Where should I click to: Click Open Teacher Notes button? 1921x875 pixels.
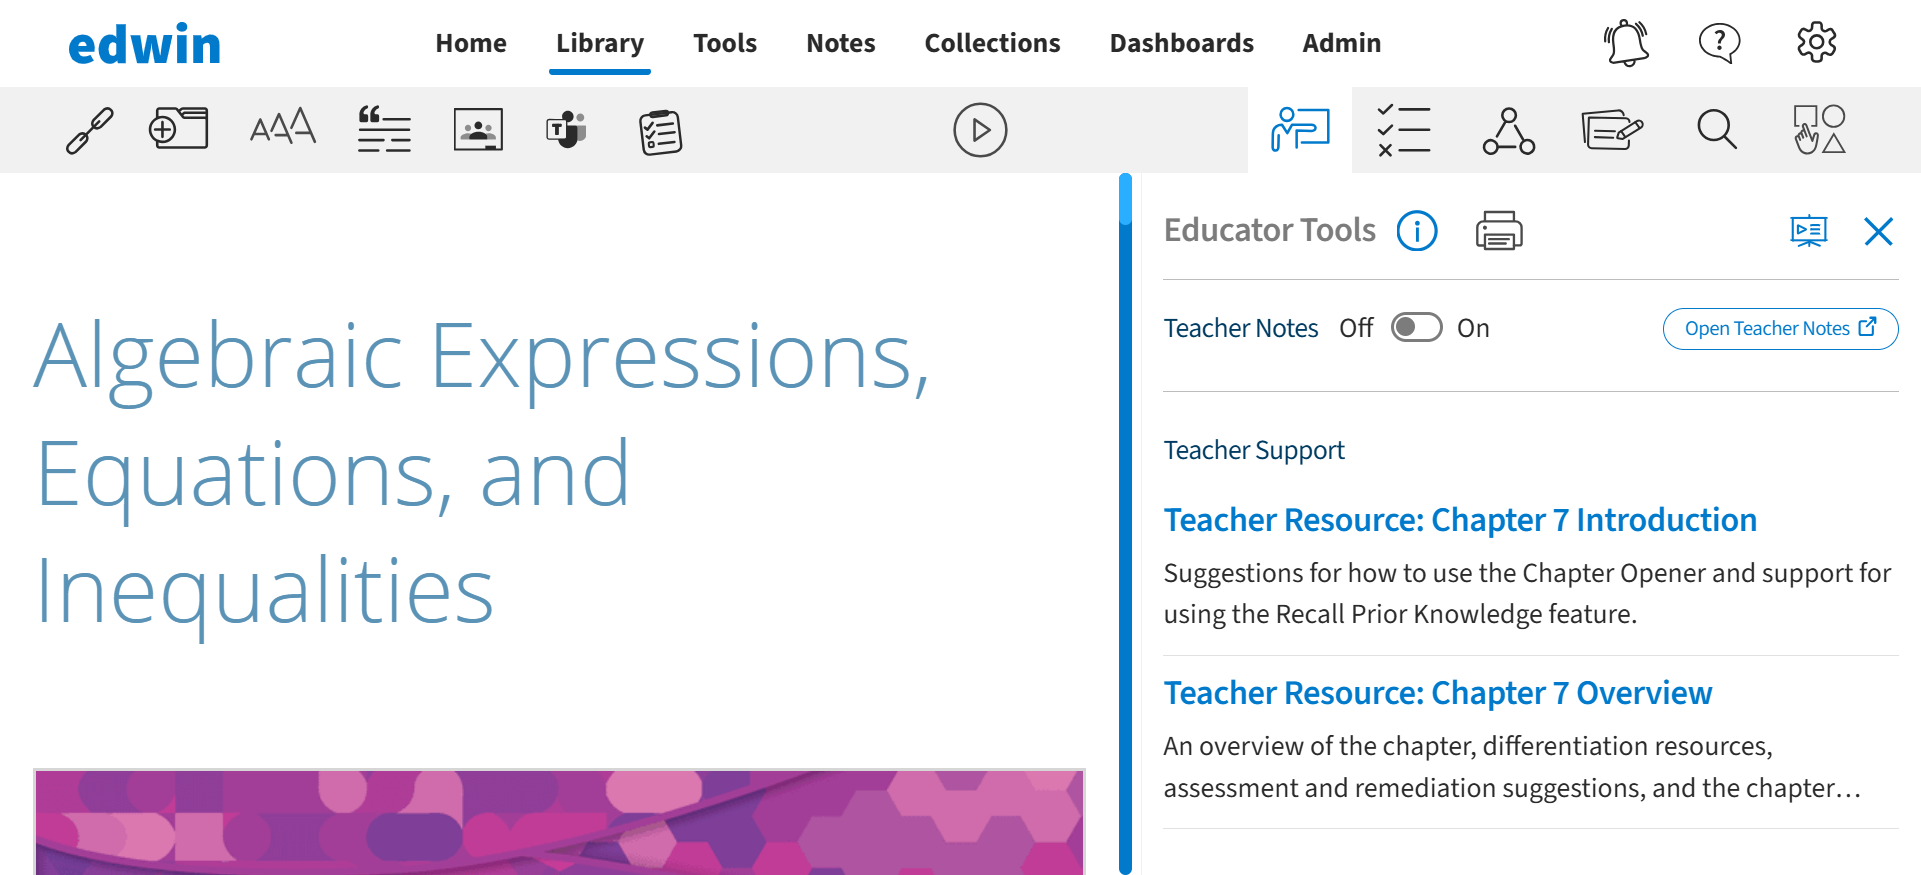(x=1780, y=329)
